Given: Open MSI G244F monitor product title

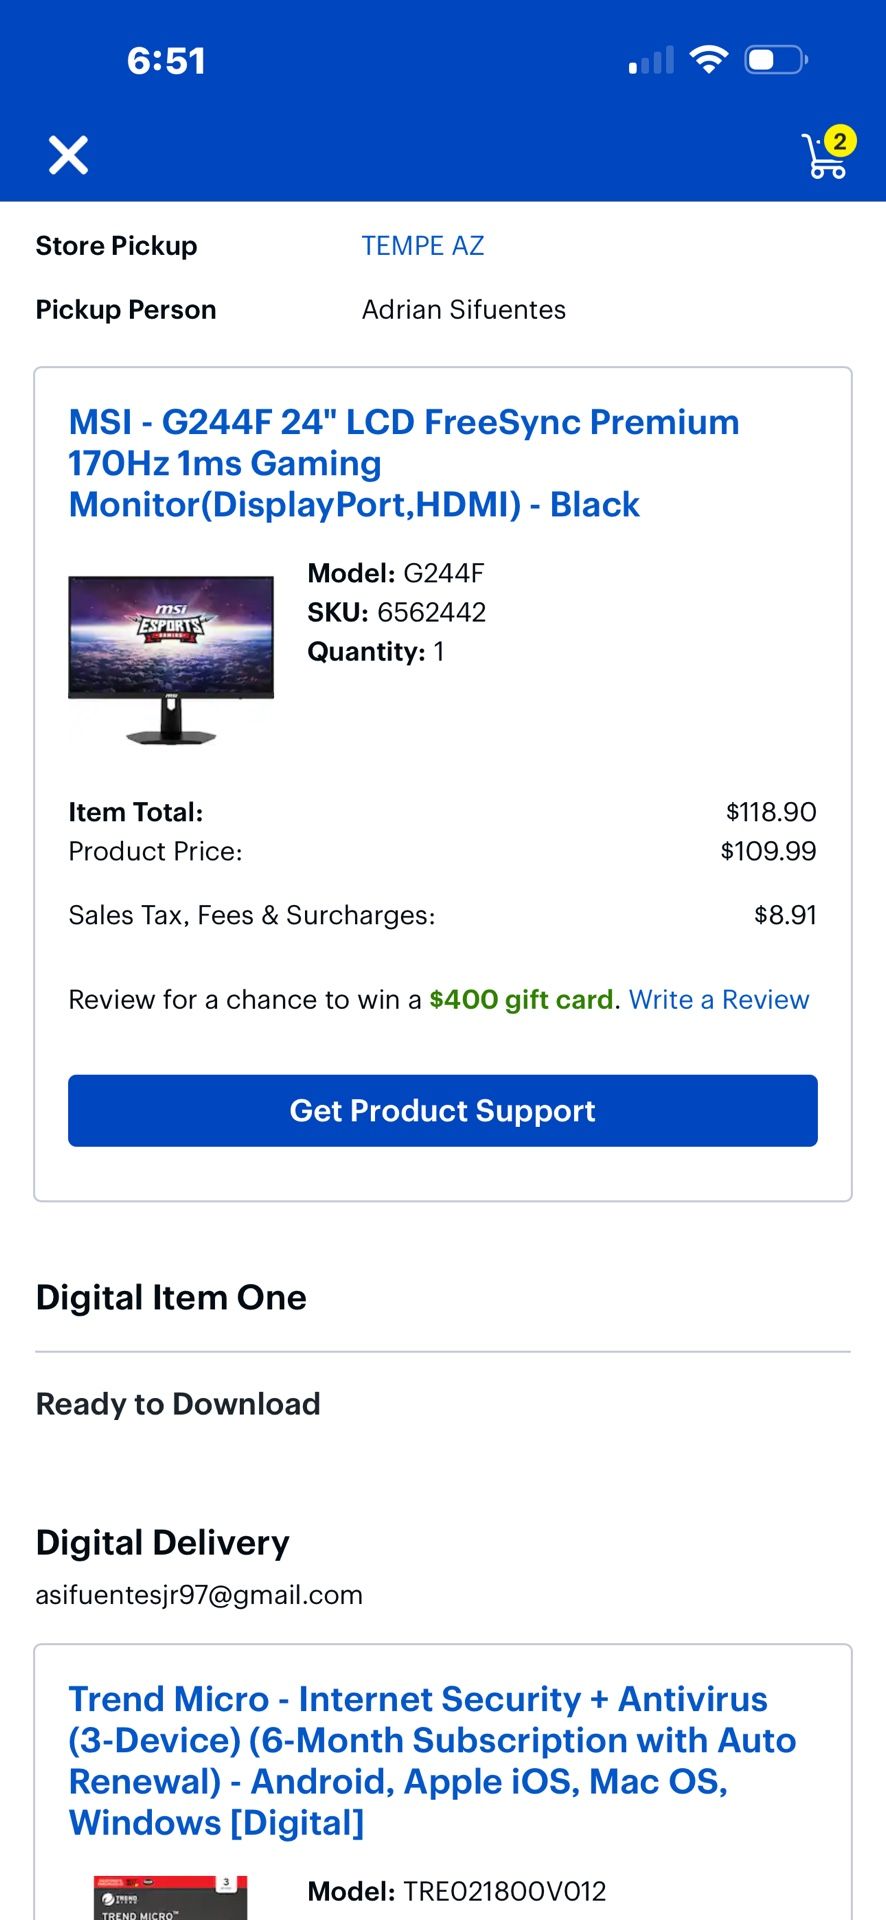Looking at the screenshot, I should tap(404, 463).
